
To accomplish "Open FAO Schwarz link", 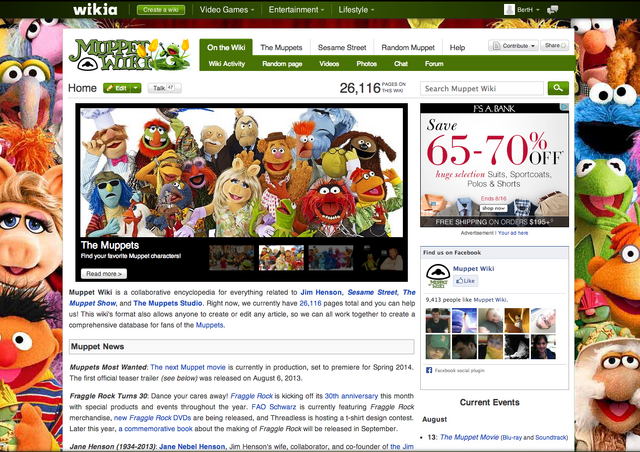I will coord(273,407).
